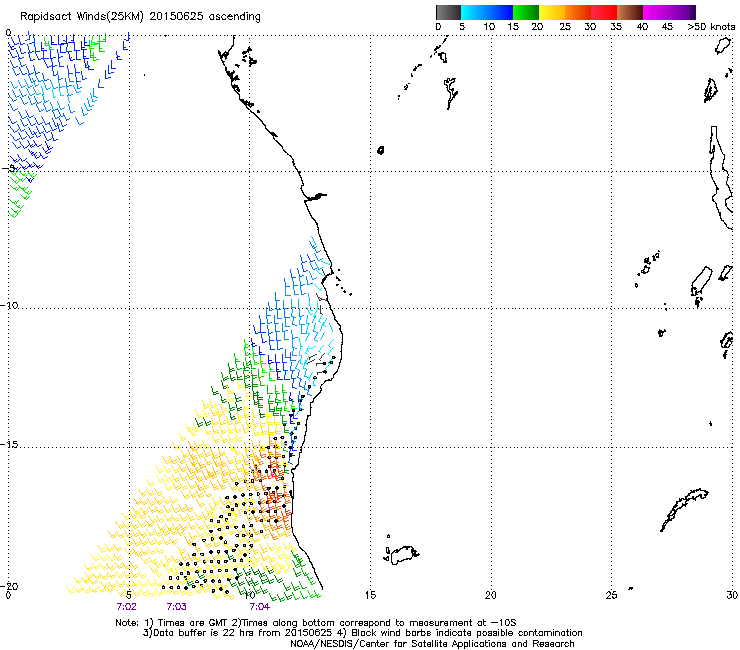Click the '-20' latitude axis label
The height and width of the screenshot is (650, 740).
tap(9, 586)
